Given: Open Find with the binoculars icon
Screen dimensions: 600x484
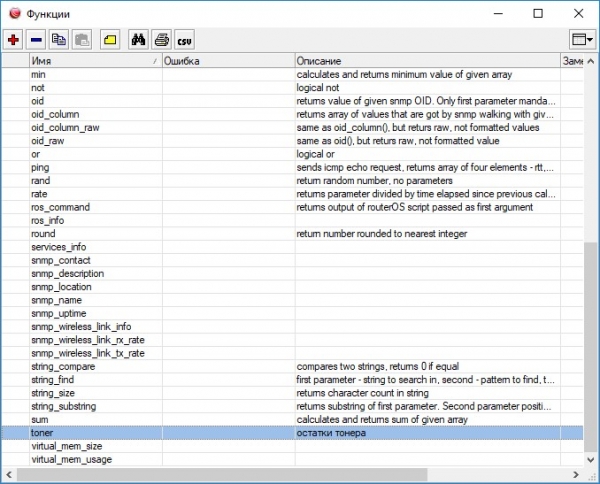Looking at the screenshot, I should 139,40.
